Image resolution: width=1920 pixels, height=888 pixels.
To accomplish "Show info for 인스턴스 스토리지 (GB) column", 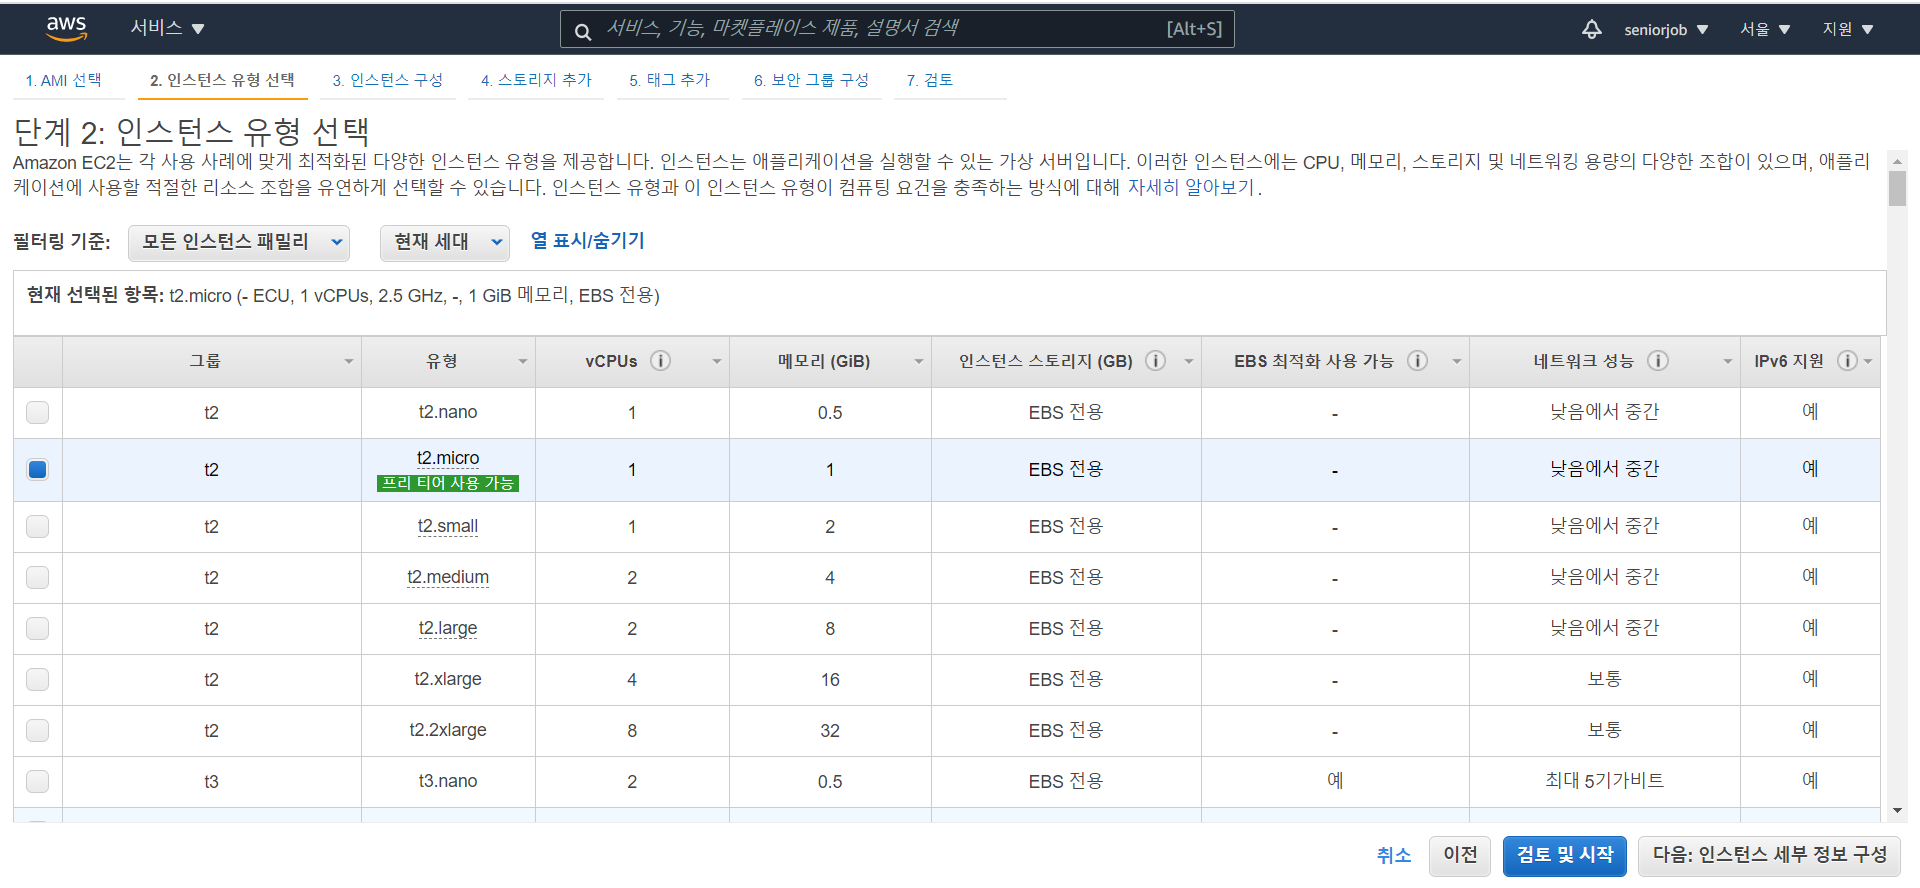I will tap(1155, 361).
